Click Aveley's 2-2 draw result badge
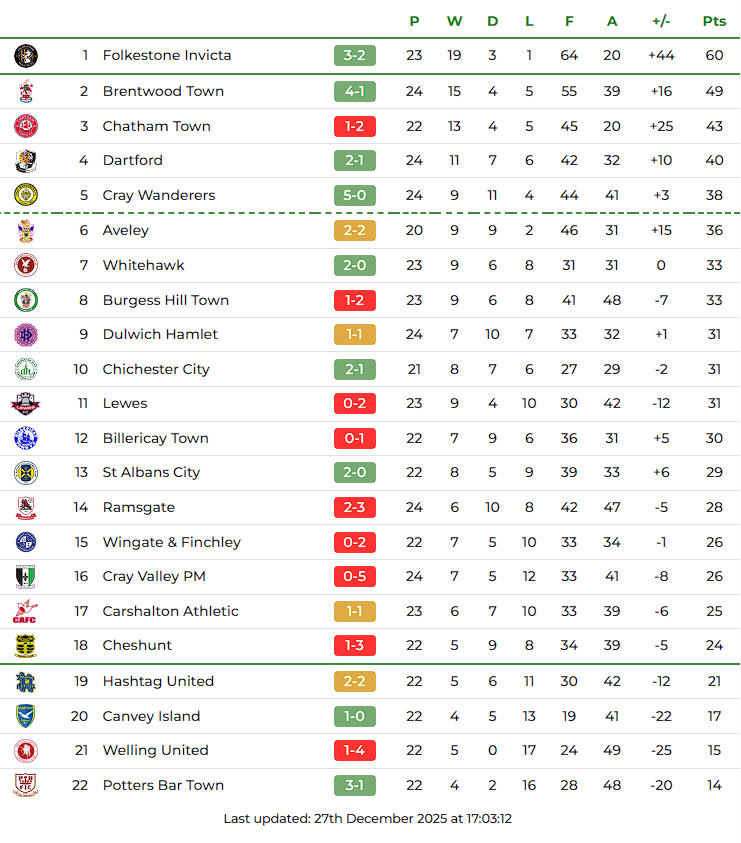Screen dimensions: 741x843 tap(355, 230)
